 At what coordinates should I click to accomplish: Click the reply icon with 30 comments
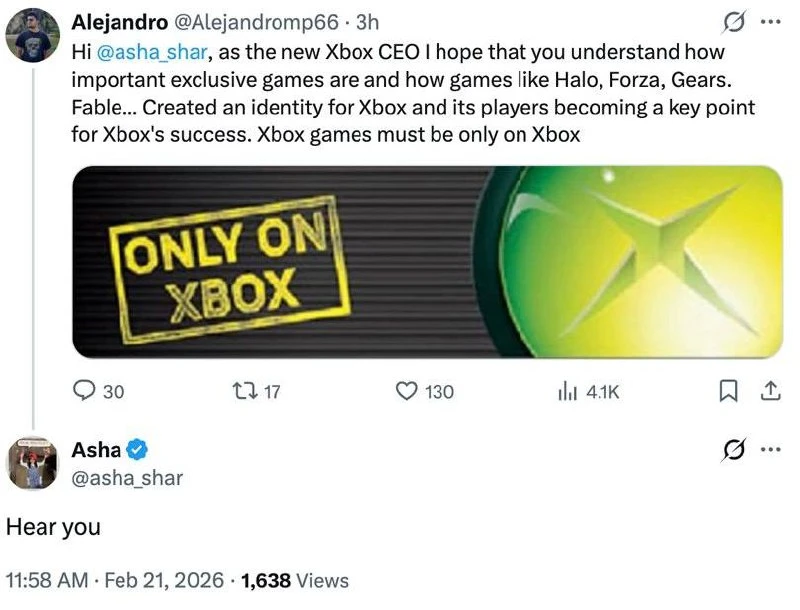coord(86,392)
